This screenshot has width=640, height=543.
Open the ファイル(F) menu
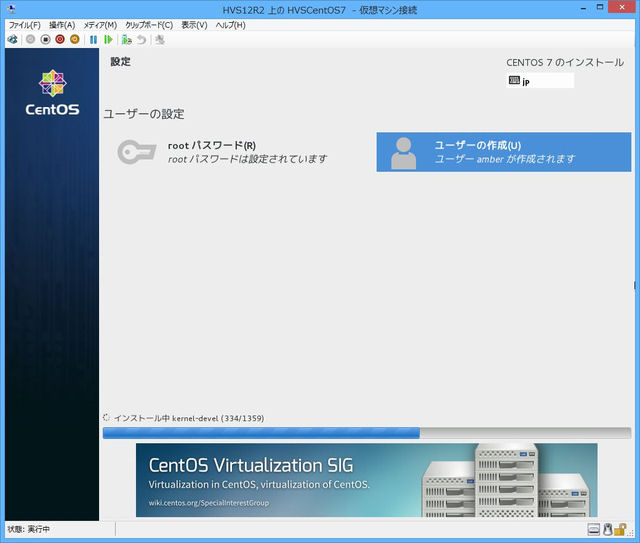click(24, 25)
